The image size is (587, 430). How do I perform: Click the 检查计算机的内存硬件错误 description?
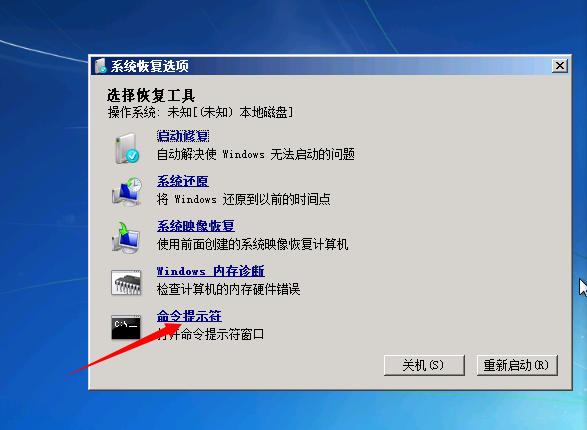[228, 289]
